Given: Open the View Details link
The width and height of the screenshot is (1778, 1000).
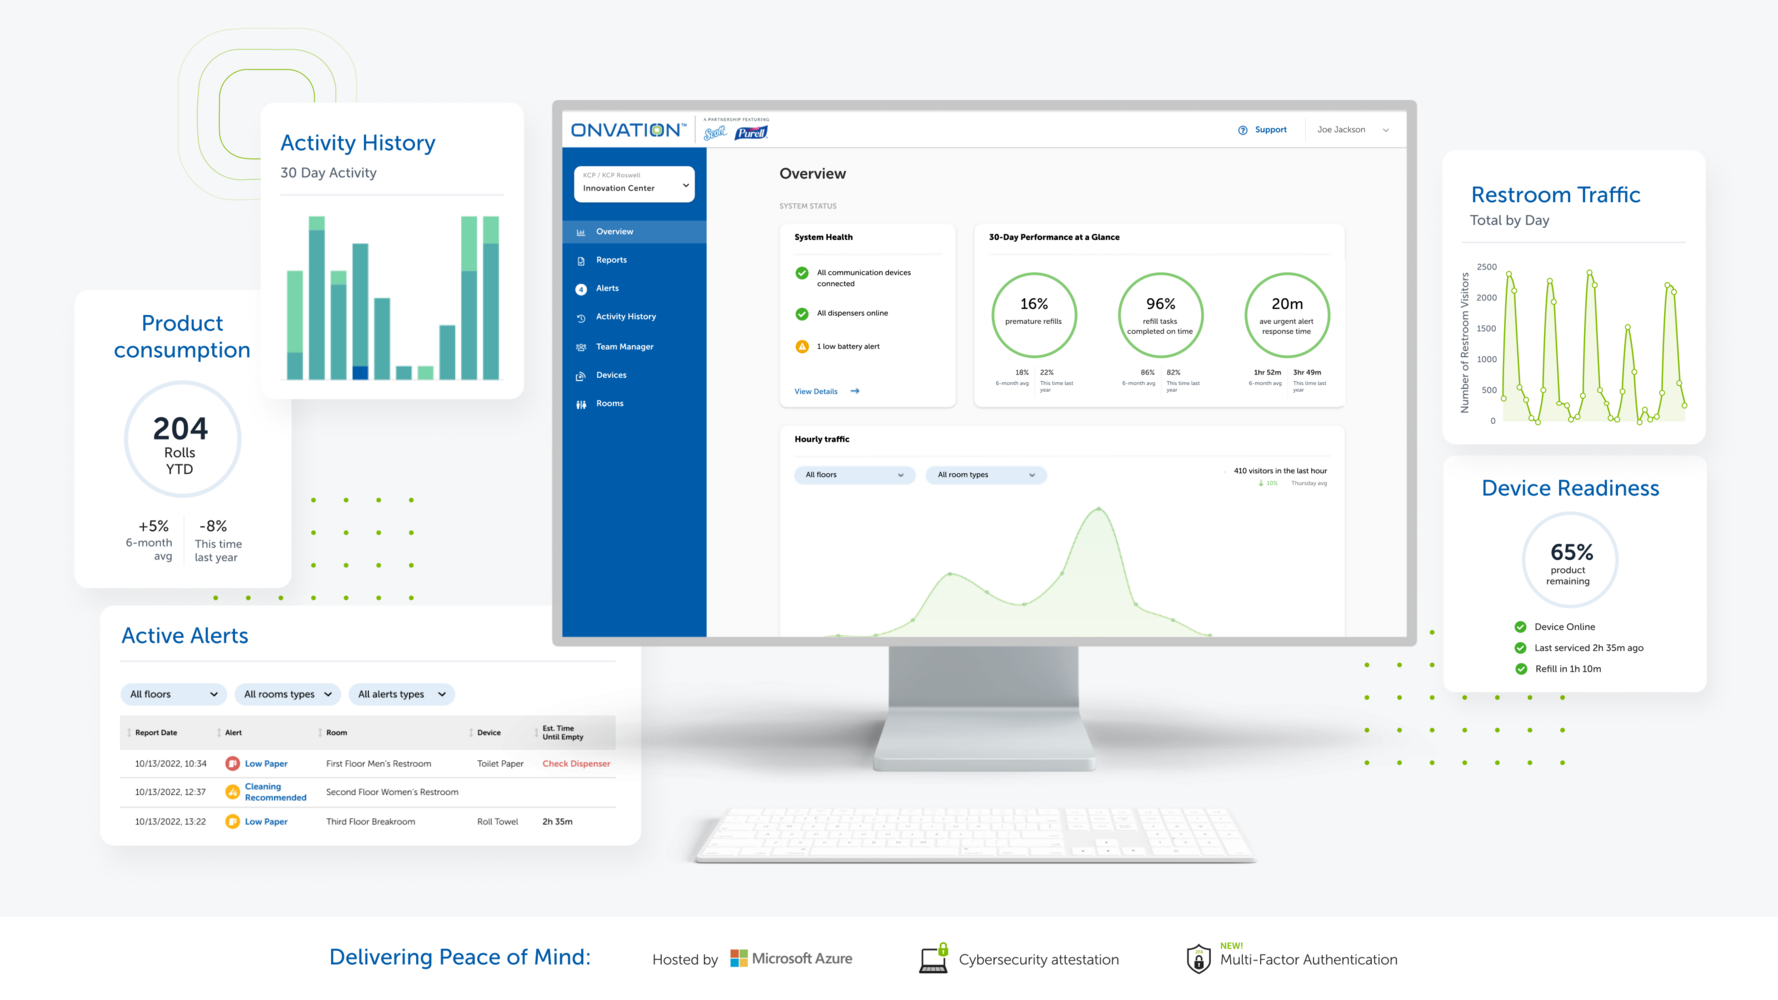Looking at the screenshot, I should pos(816,392).
